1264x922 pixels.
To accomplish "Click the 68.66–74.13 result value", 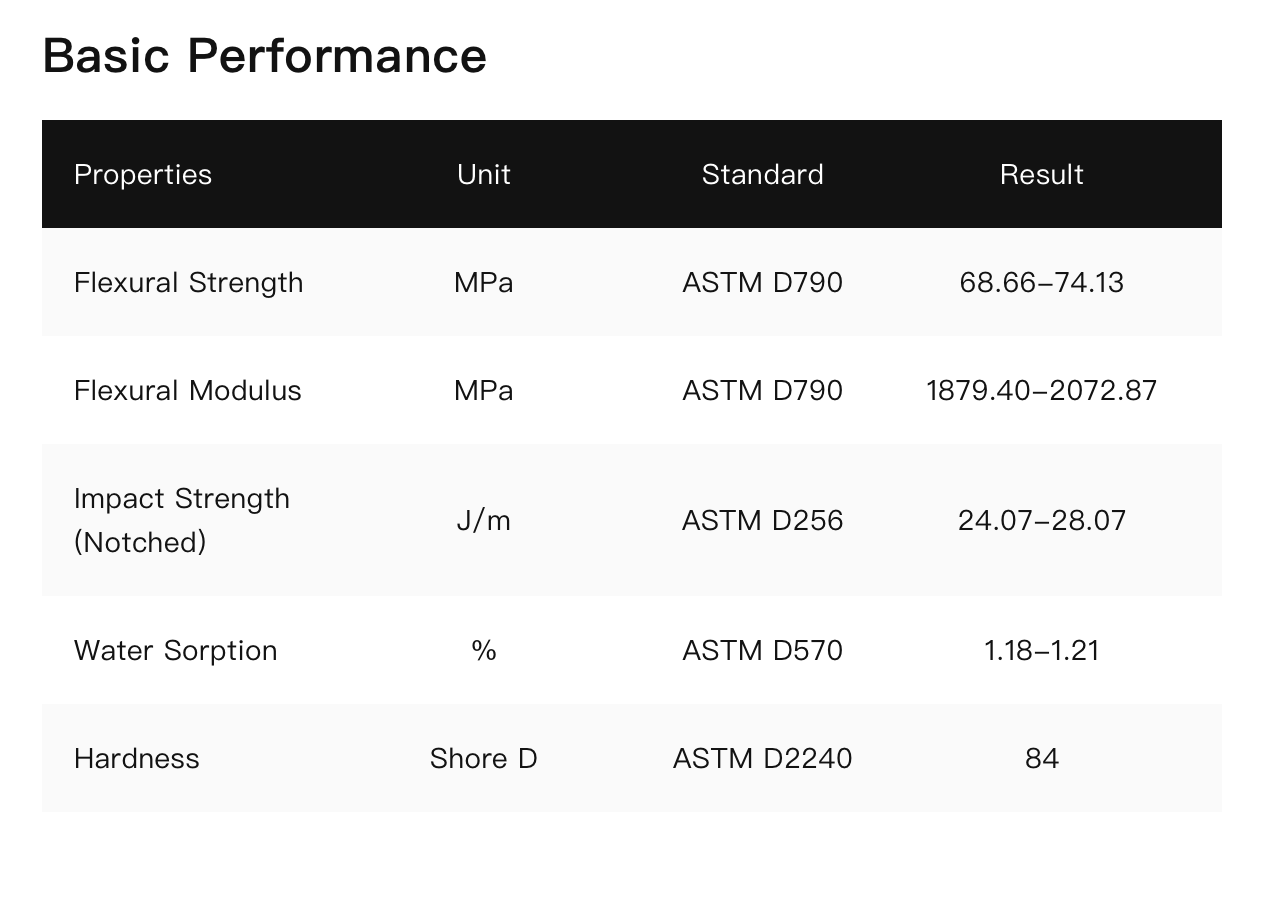I will point(1041,283).
